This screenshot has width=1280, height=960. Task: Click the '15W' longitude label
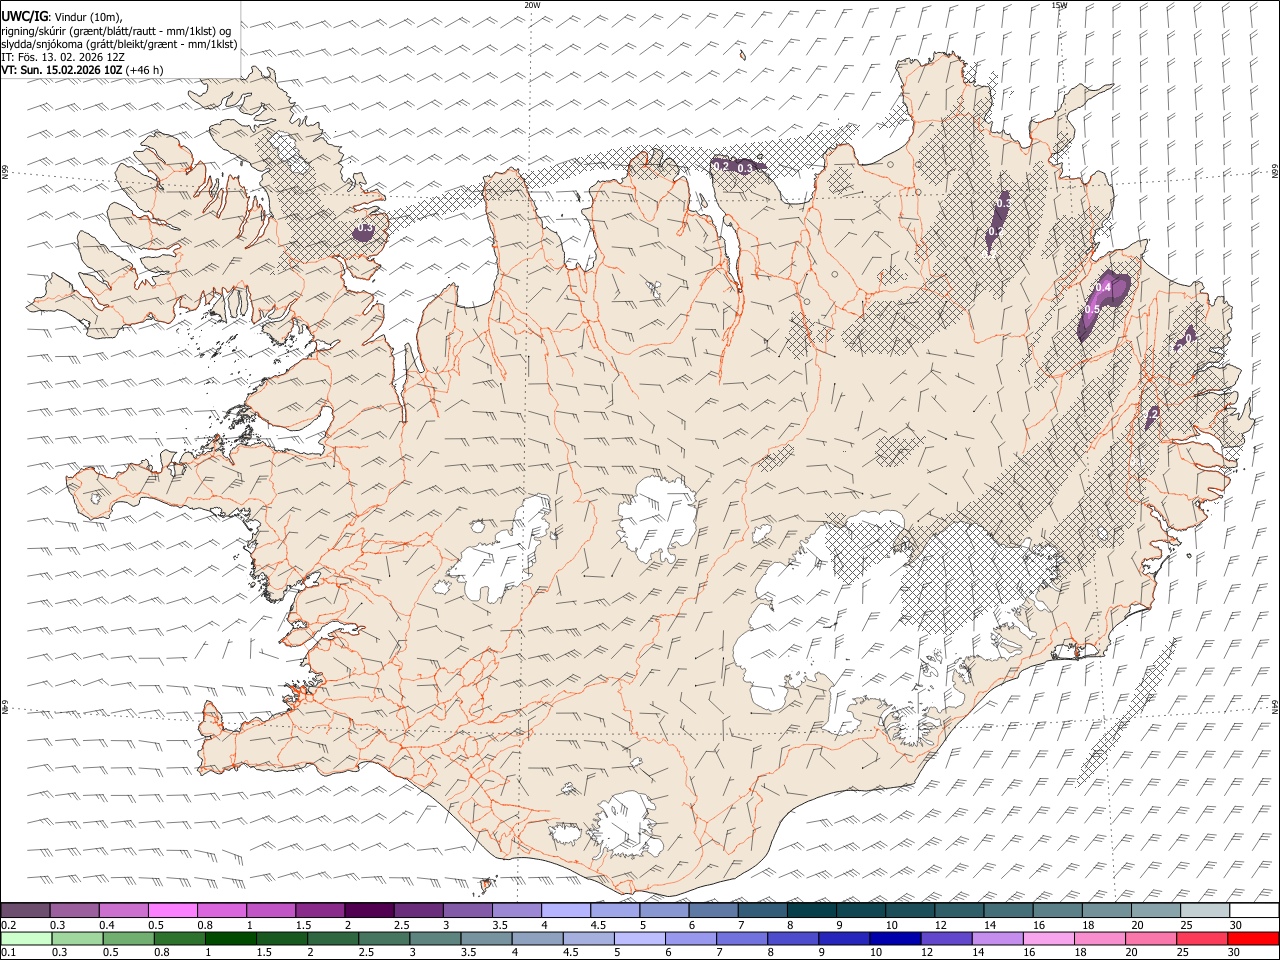[x=1059, y=5]
